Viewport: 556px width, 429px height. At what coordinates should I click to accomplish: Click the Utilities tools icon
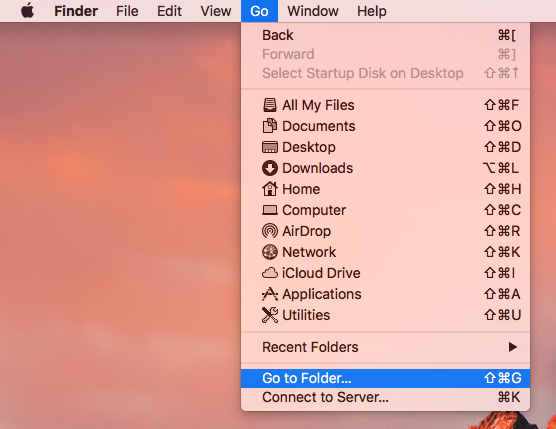269,315
